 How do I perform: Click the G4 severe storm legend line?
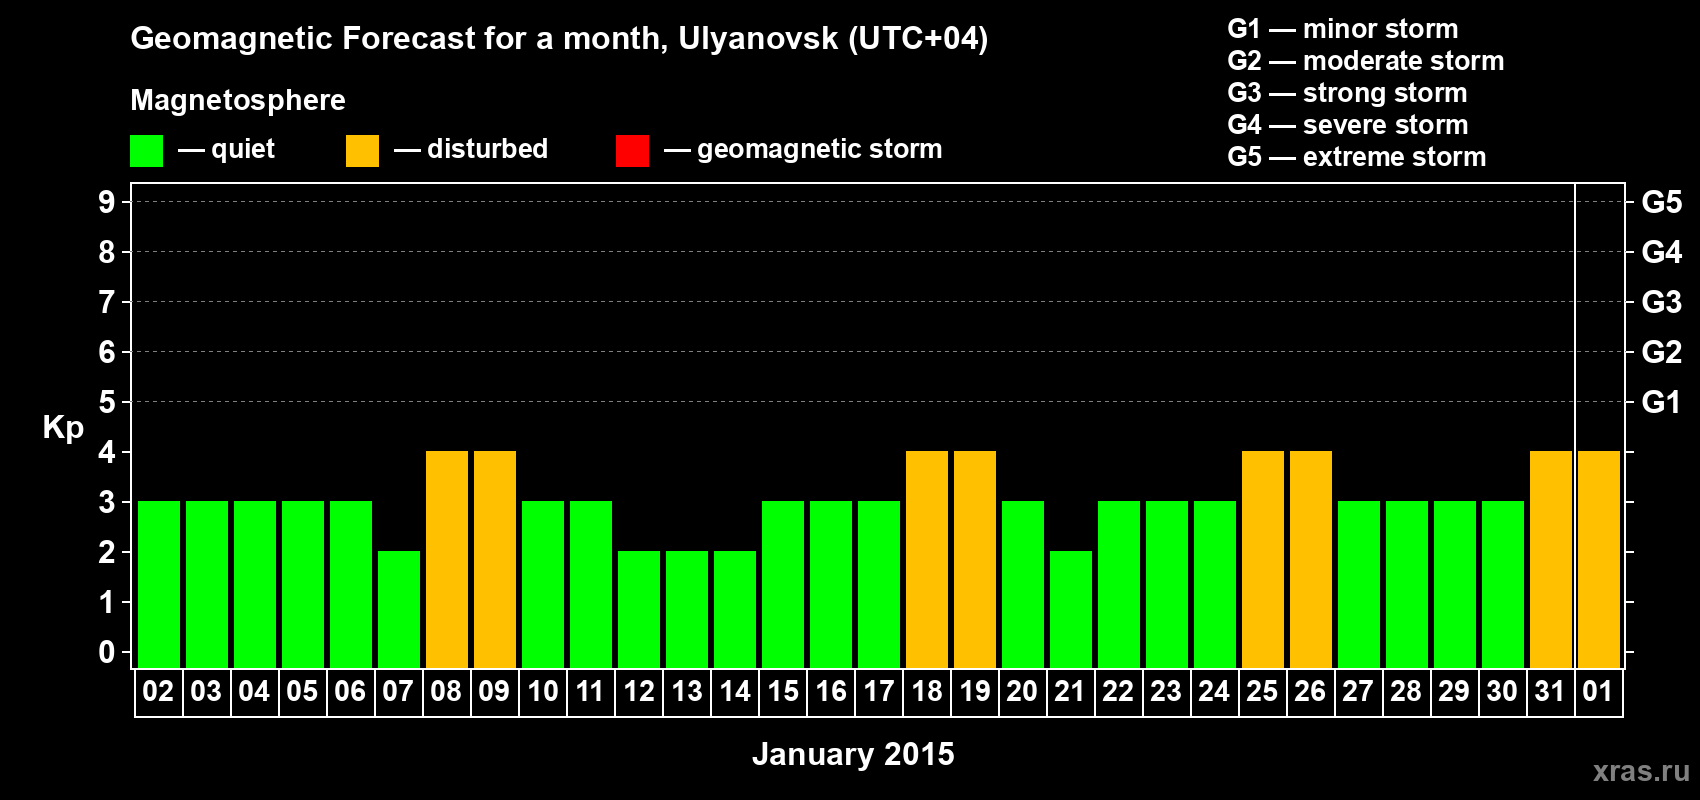1348,125
